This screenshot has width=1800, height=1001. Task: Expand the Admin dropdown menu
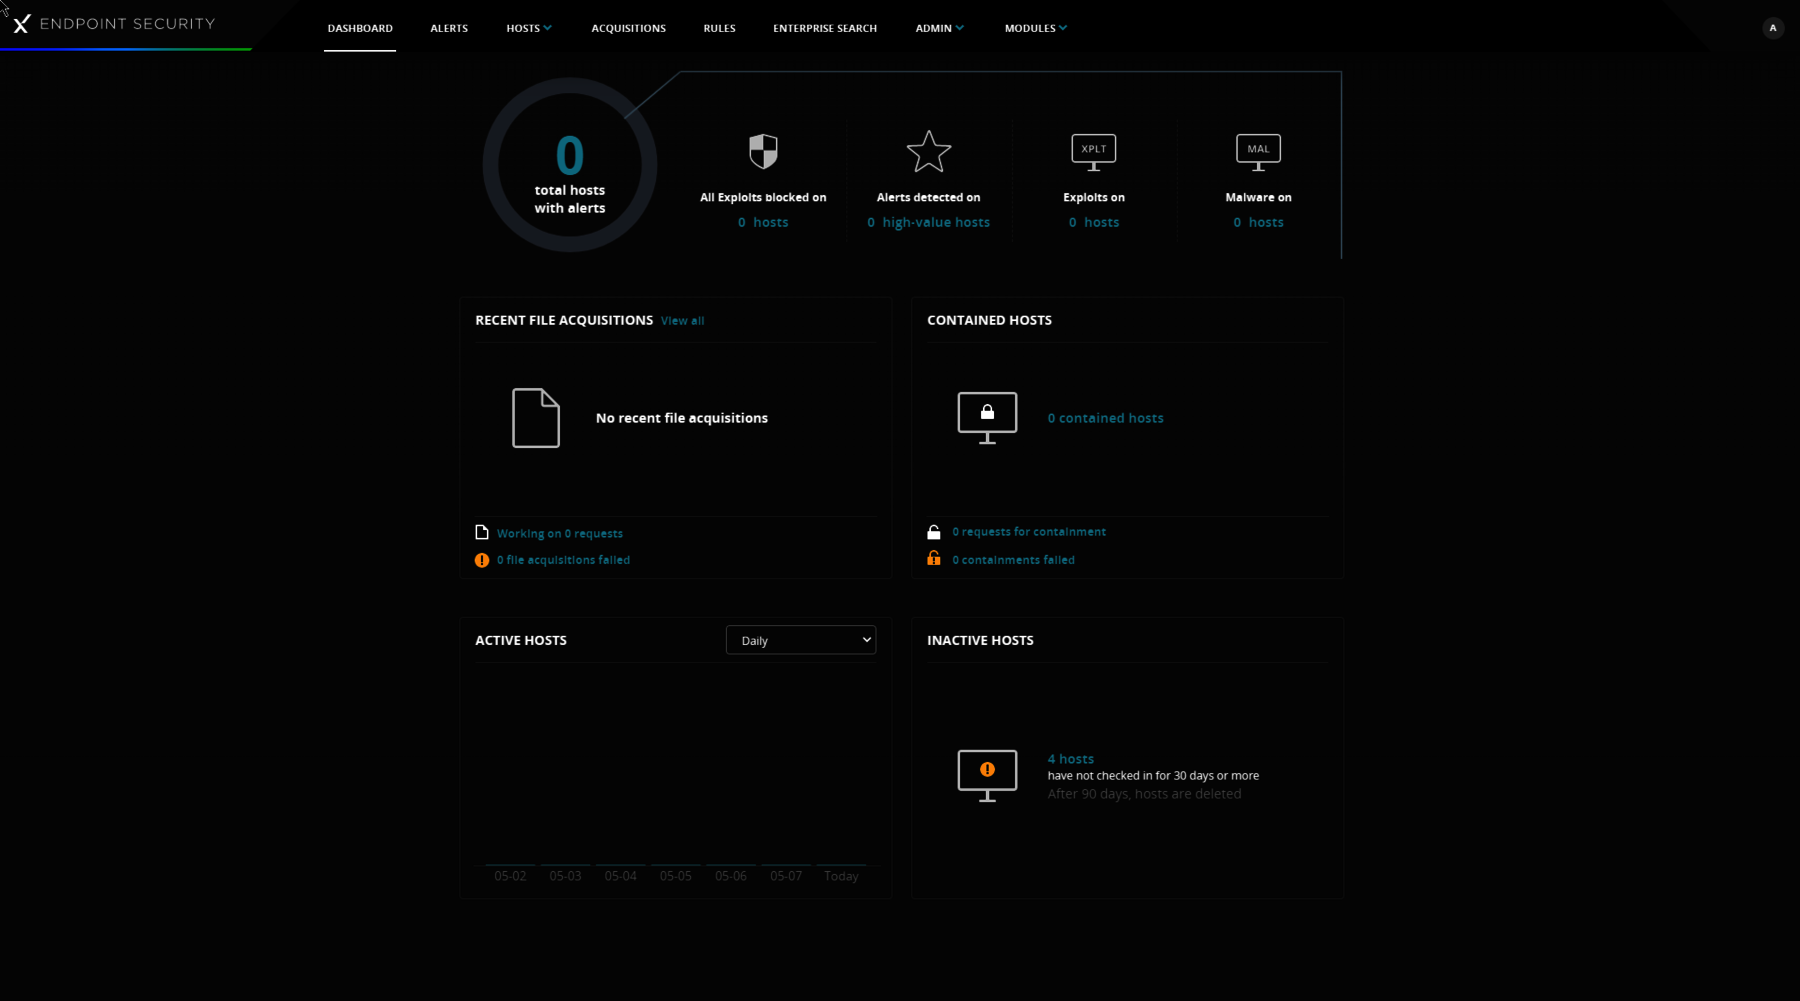(939, 28)
